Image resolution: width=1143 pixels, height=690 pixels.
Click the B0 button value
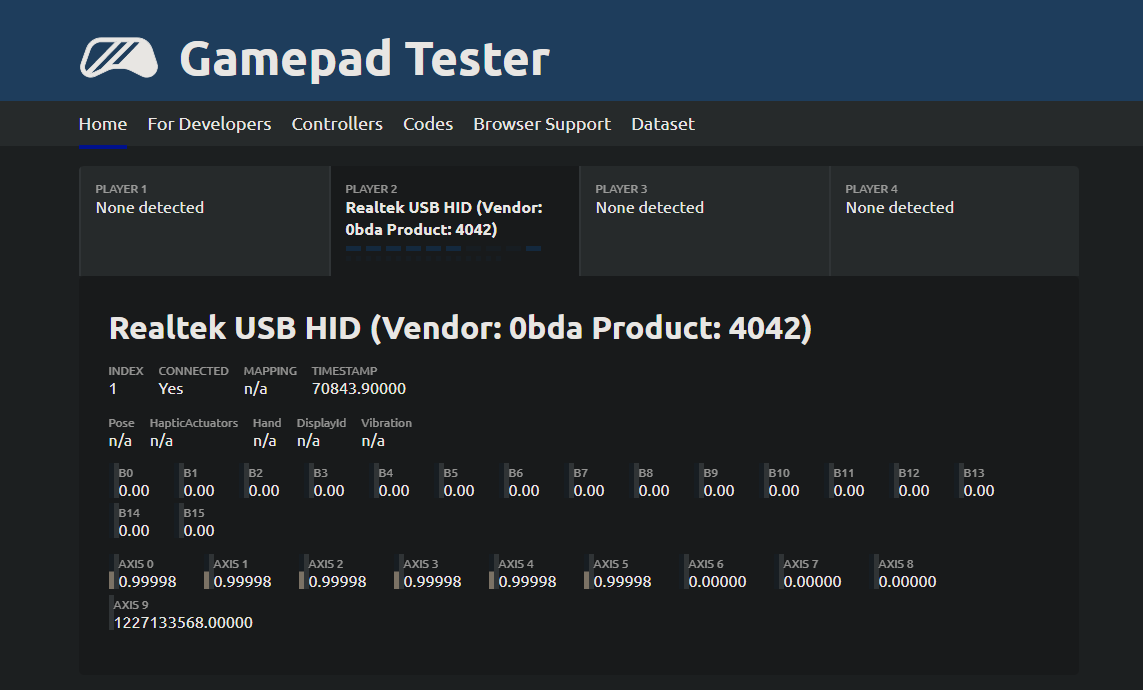(x=134, y=491)
